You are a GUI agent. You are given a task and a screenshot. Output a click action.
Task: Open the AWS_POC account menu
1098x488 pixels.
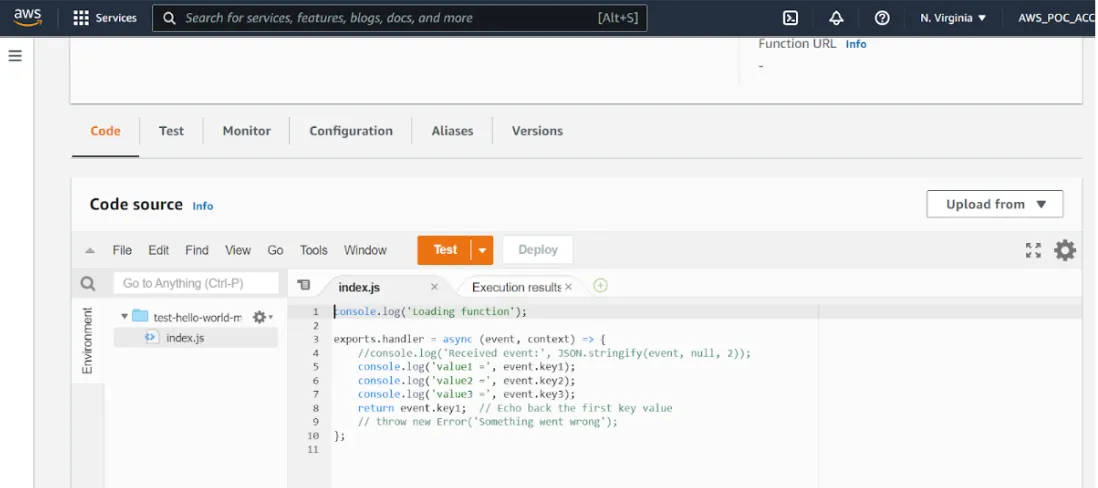pyautogui.click(x=1057, y=18)
